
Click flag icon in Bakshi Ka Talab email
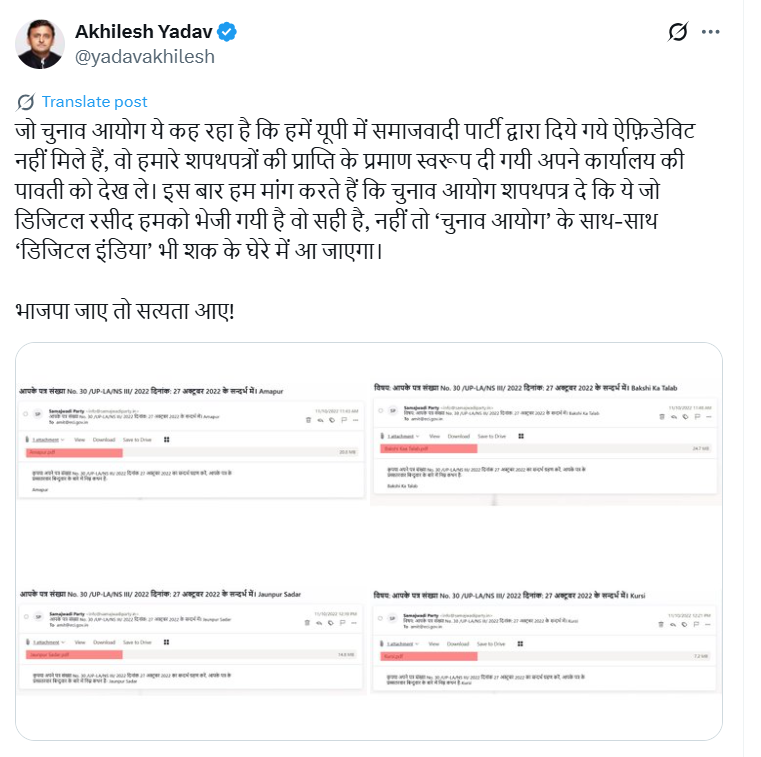(x=697, y=416)
